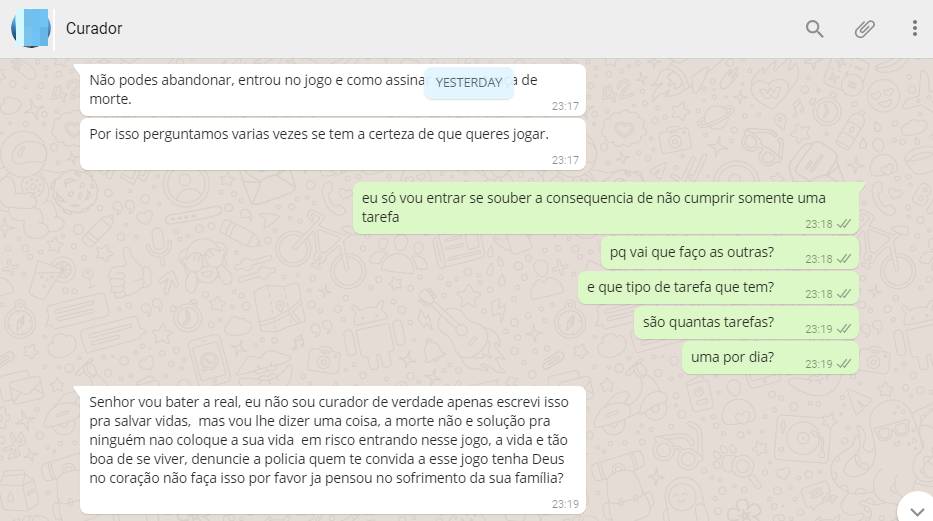The height and width of the screenshot is (521, 933).
Task: Click the scroll-to-bottom chevron button
Action: pos(916,510)
